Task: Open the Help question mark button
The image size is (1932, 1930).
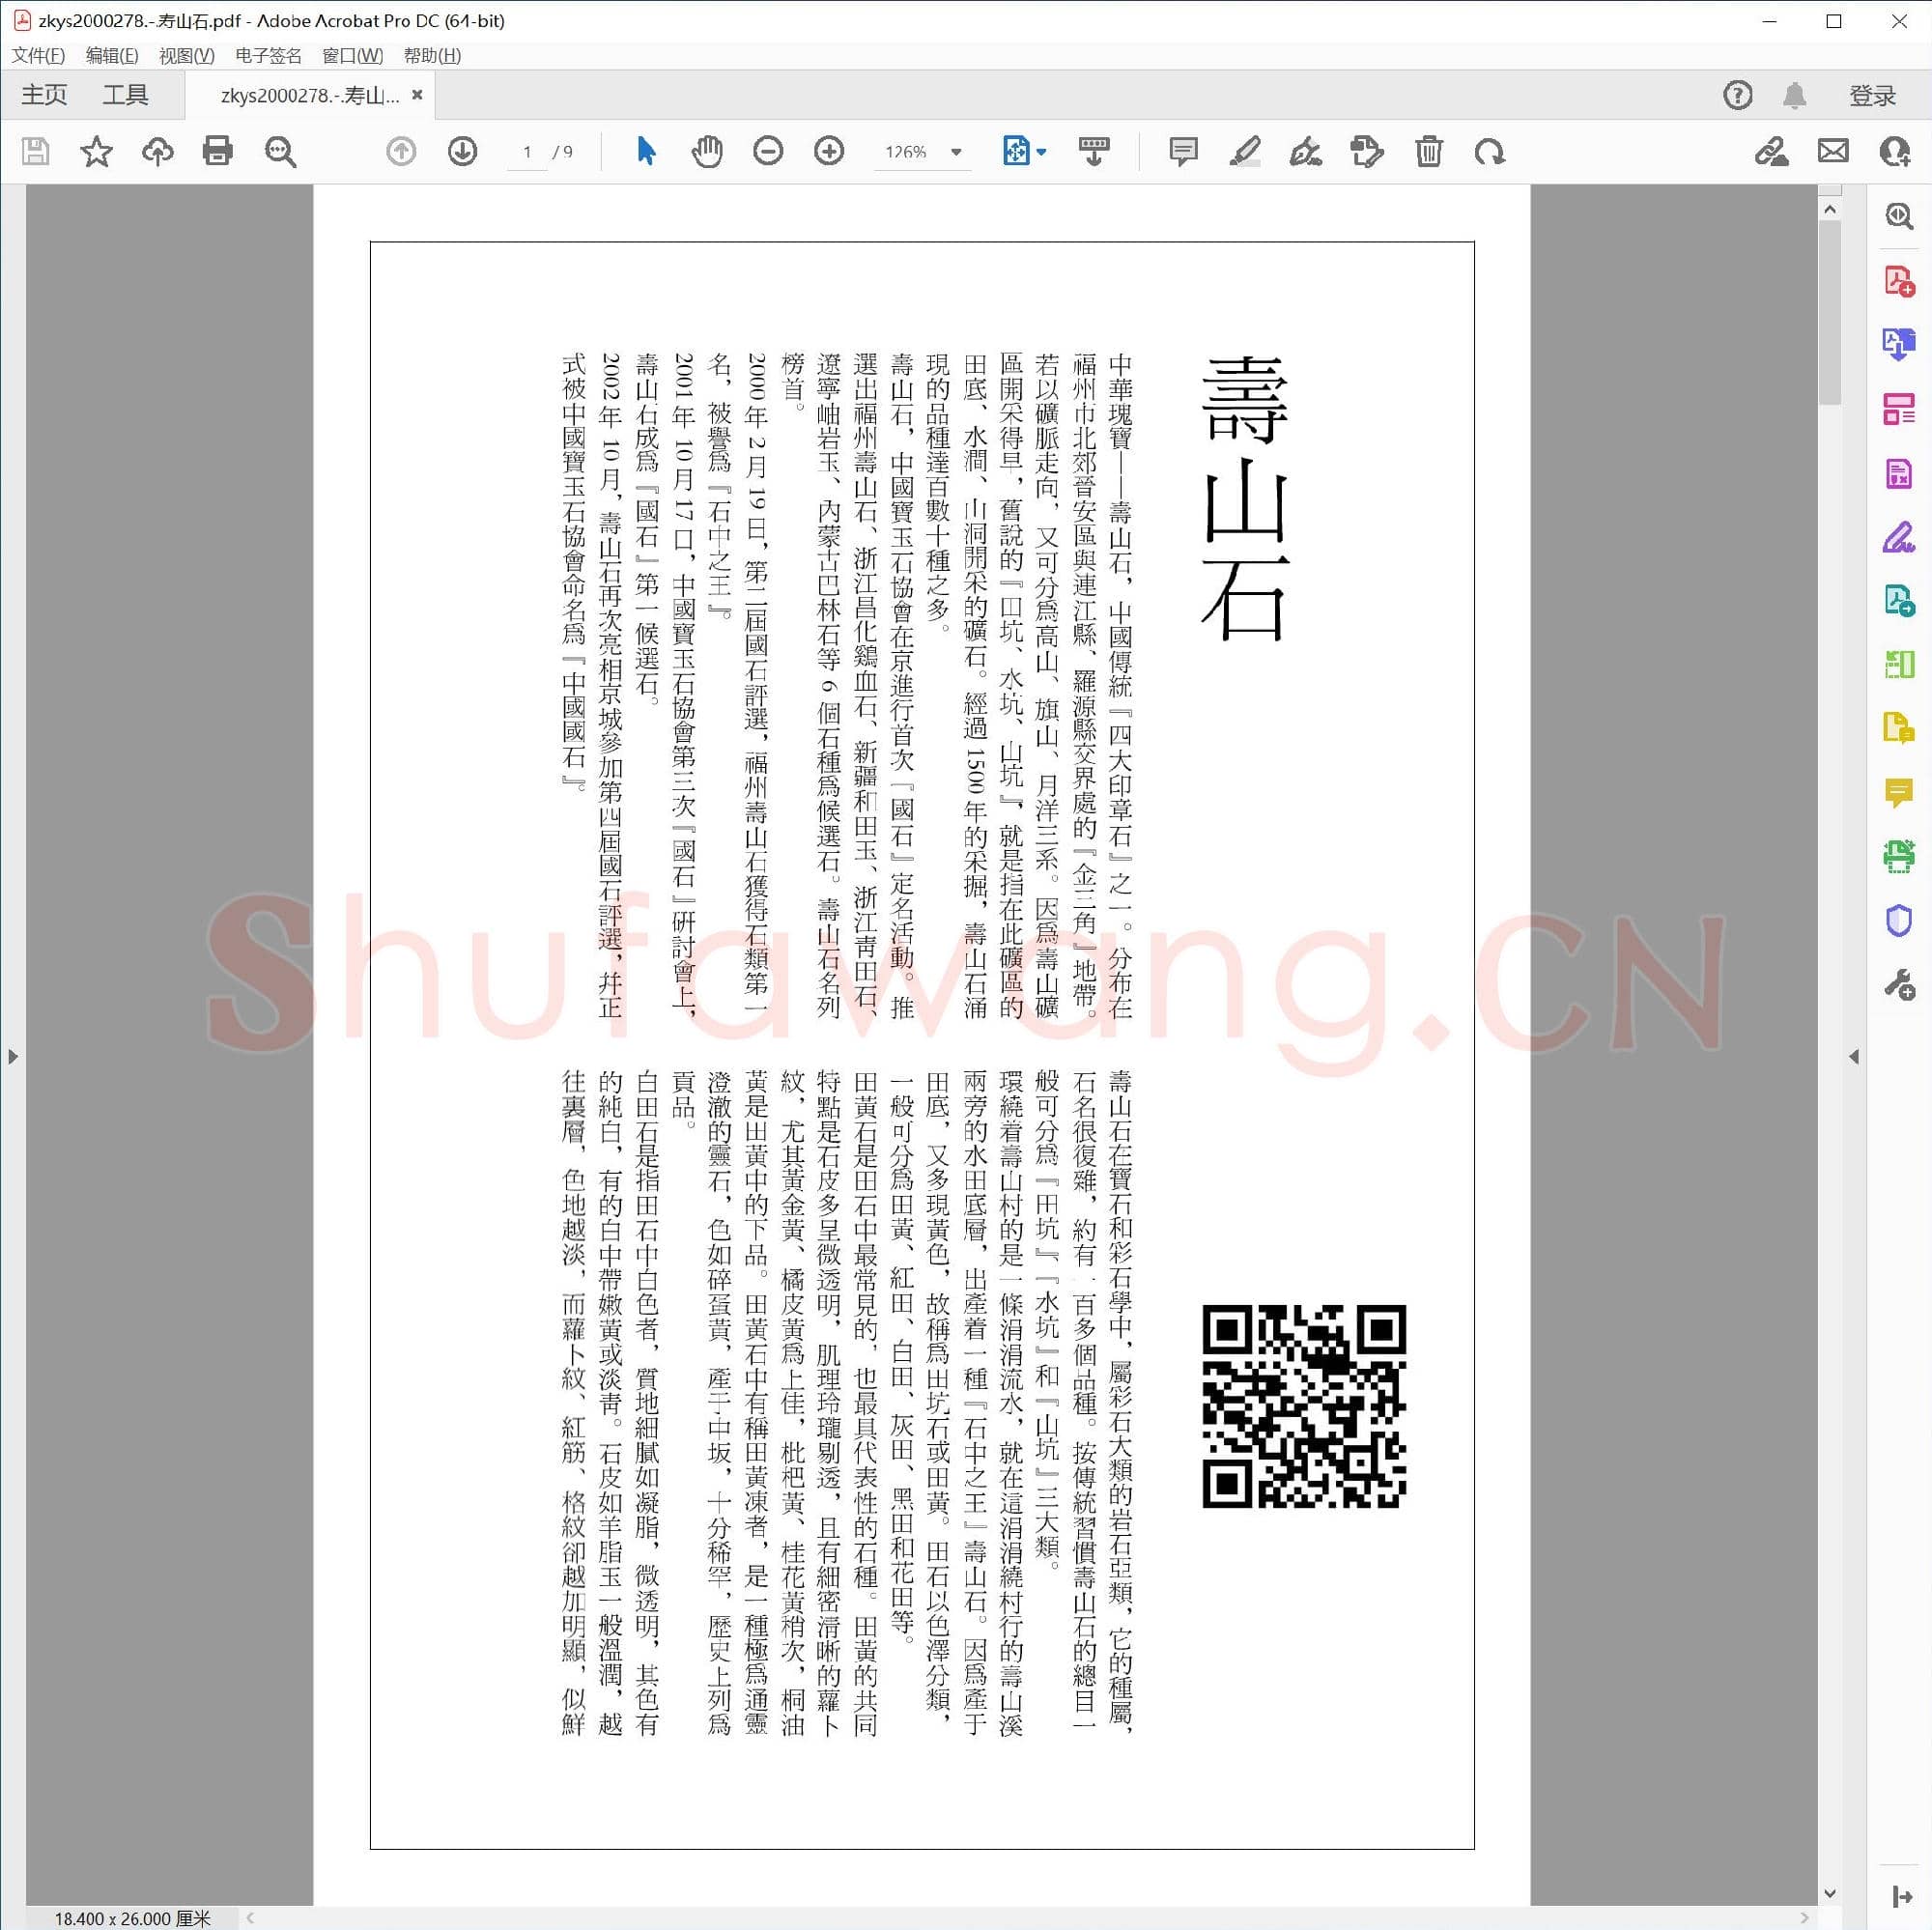Action: click(1737, 94)
